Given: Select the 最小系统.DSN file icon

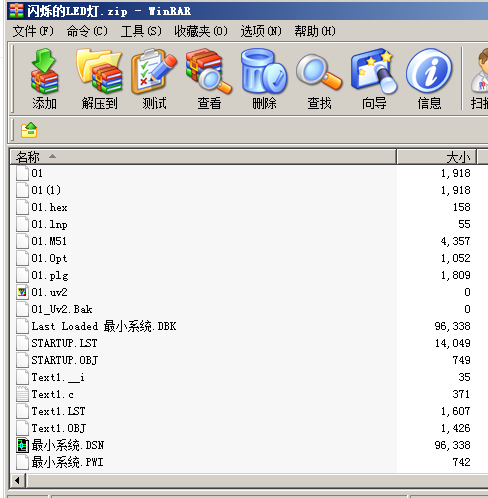Looking at the screenshot, I should [x=22, y=445].
